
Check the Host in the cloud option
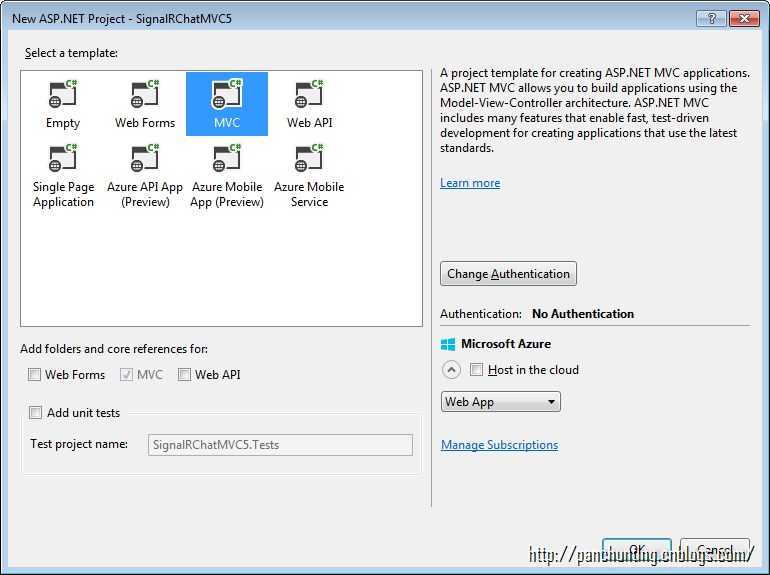click(x=476, y=369)
